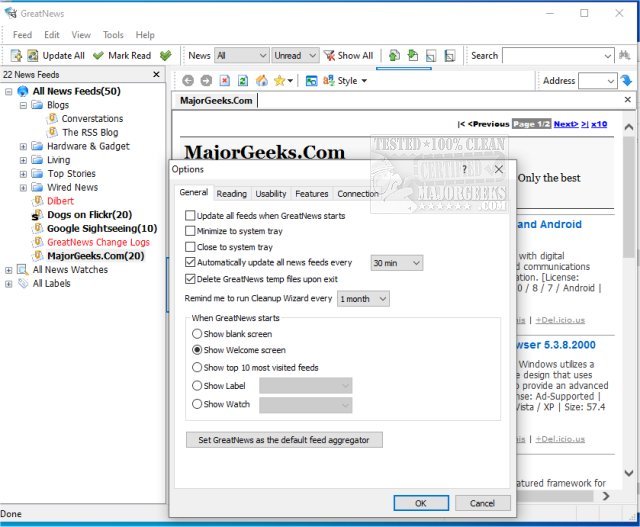Close the MajorGeeks.Com browser tab
This screenshot has height=527, width=640.
click(628, 100)
